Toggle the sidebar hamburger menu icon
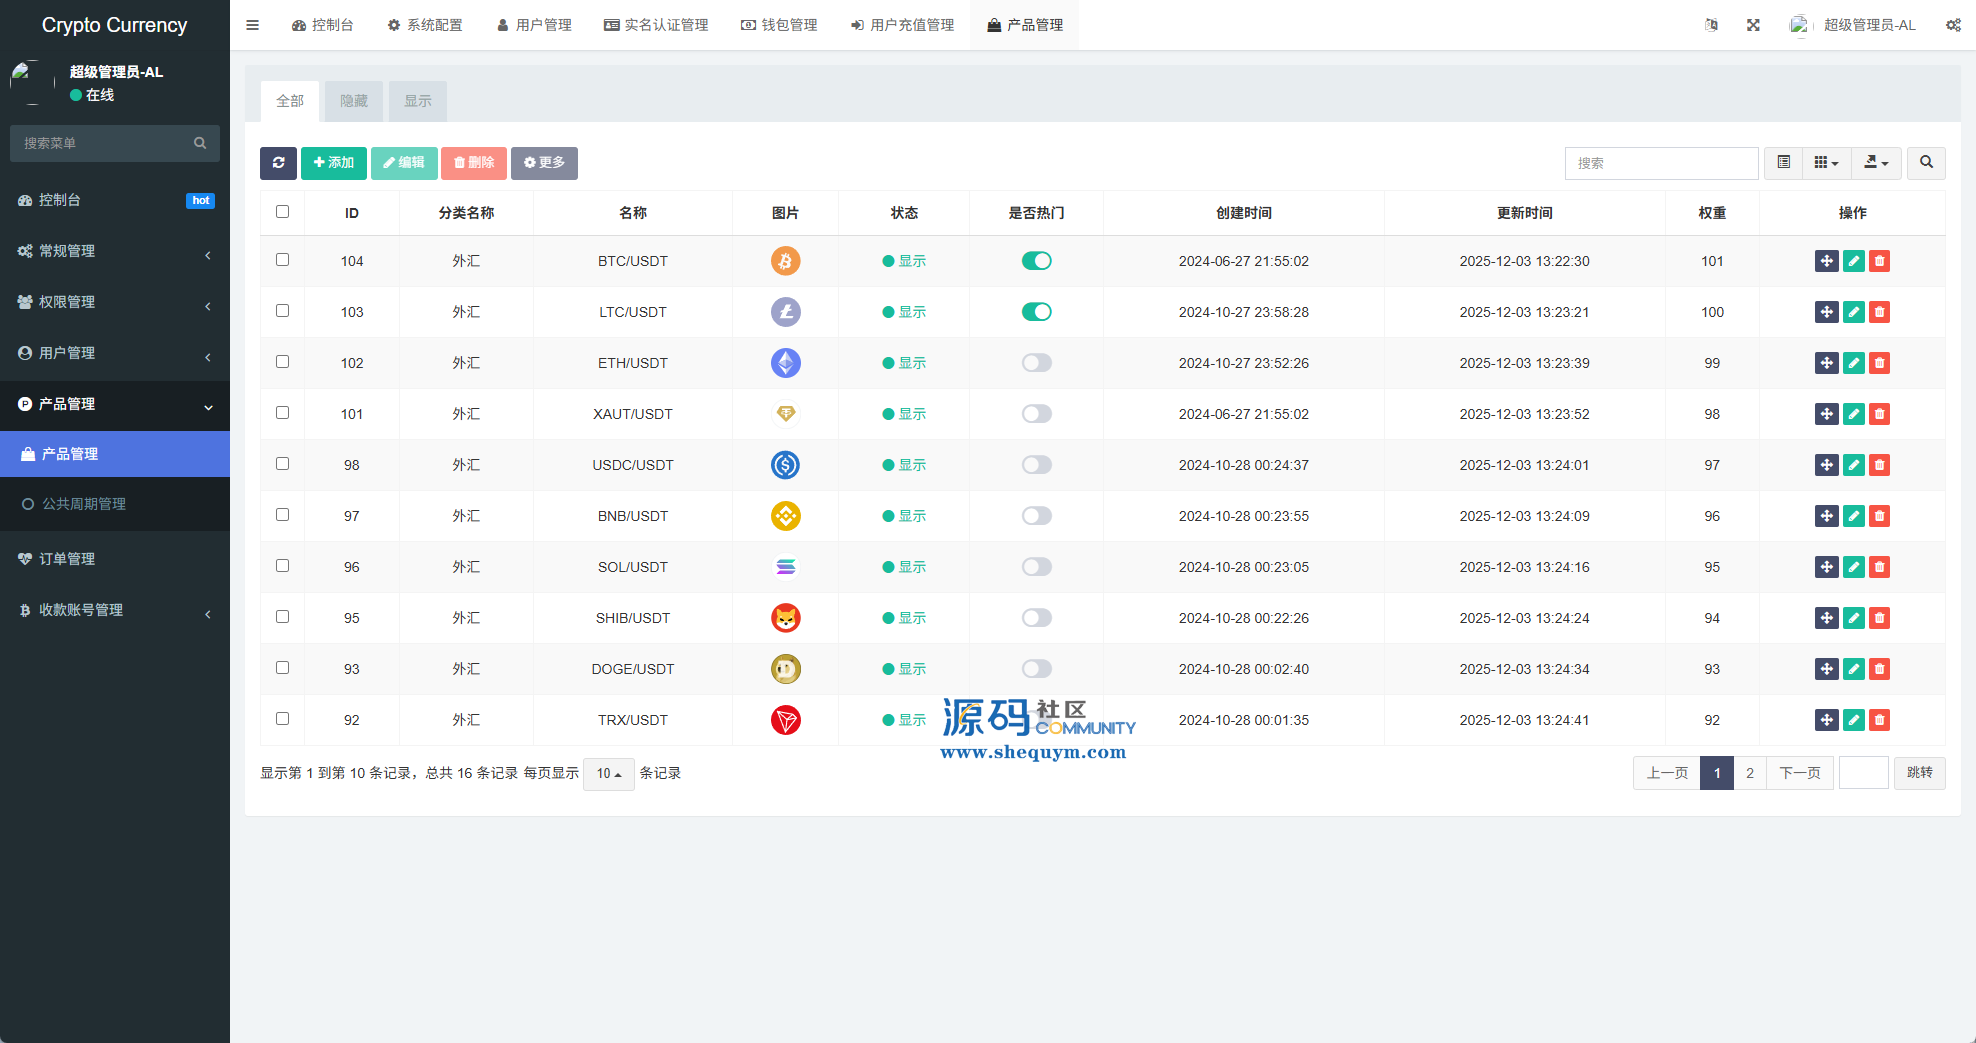 tap(253, 25)
